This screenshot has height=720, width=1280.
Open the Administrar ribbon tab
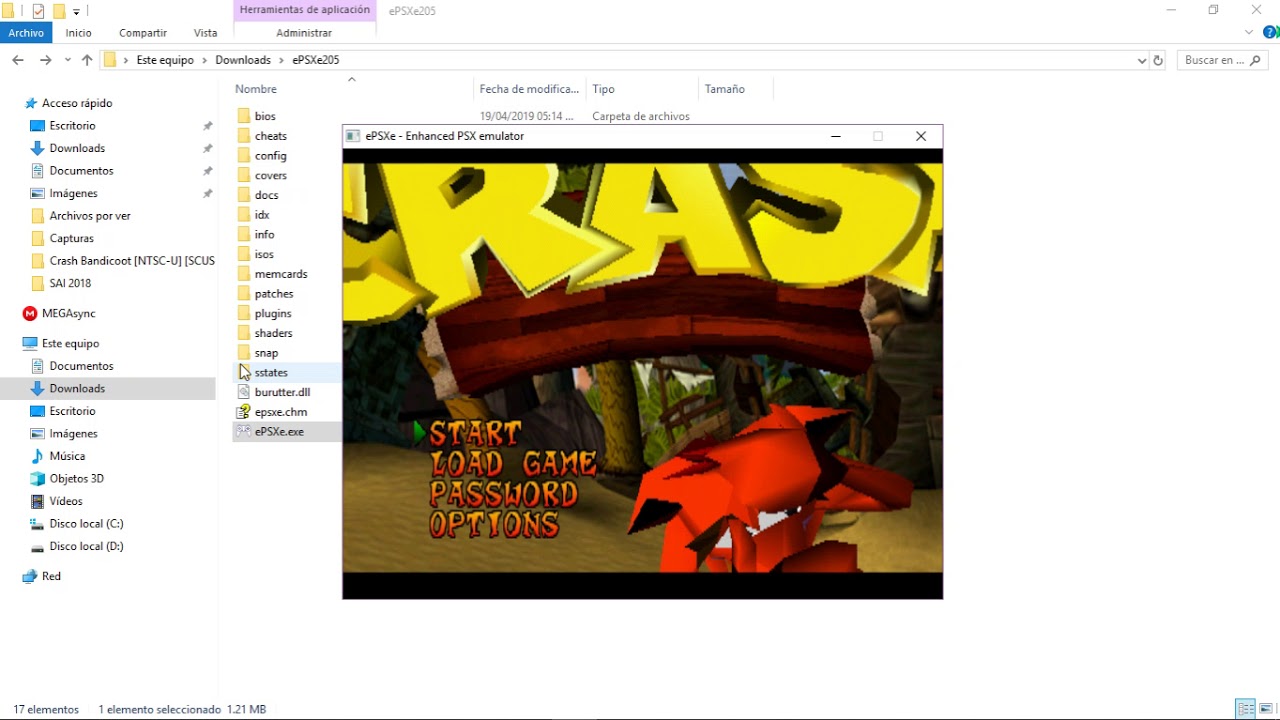[x=304, y=33]
